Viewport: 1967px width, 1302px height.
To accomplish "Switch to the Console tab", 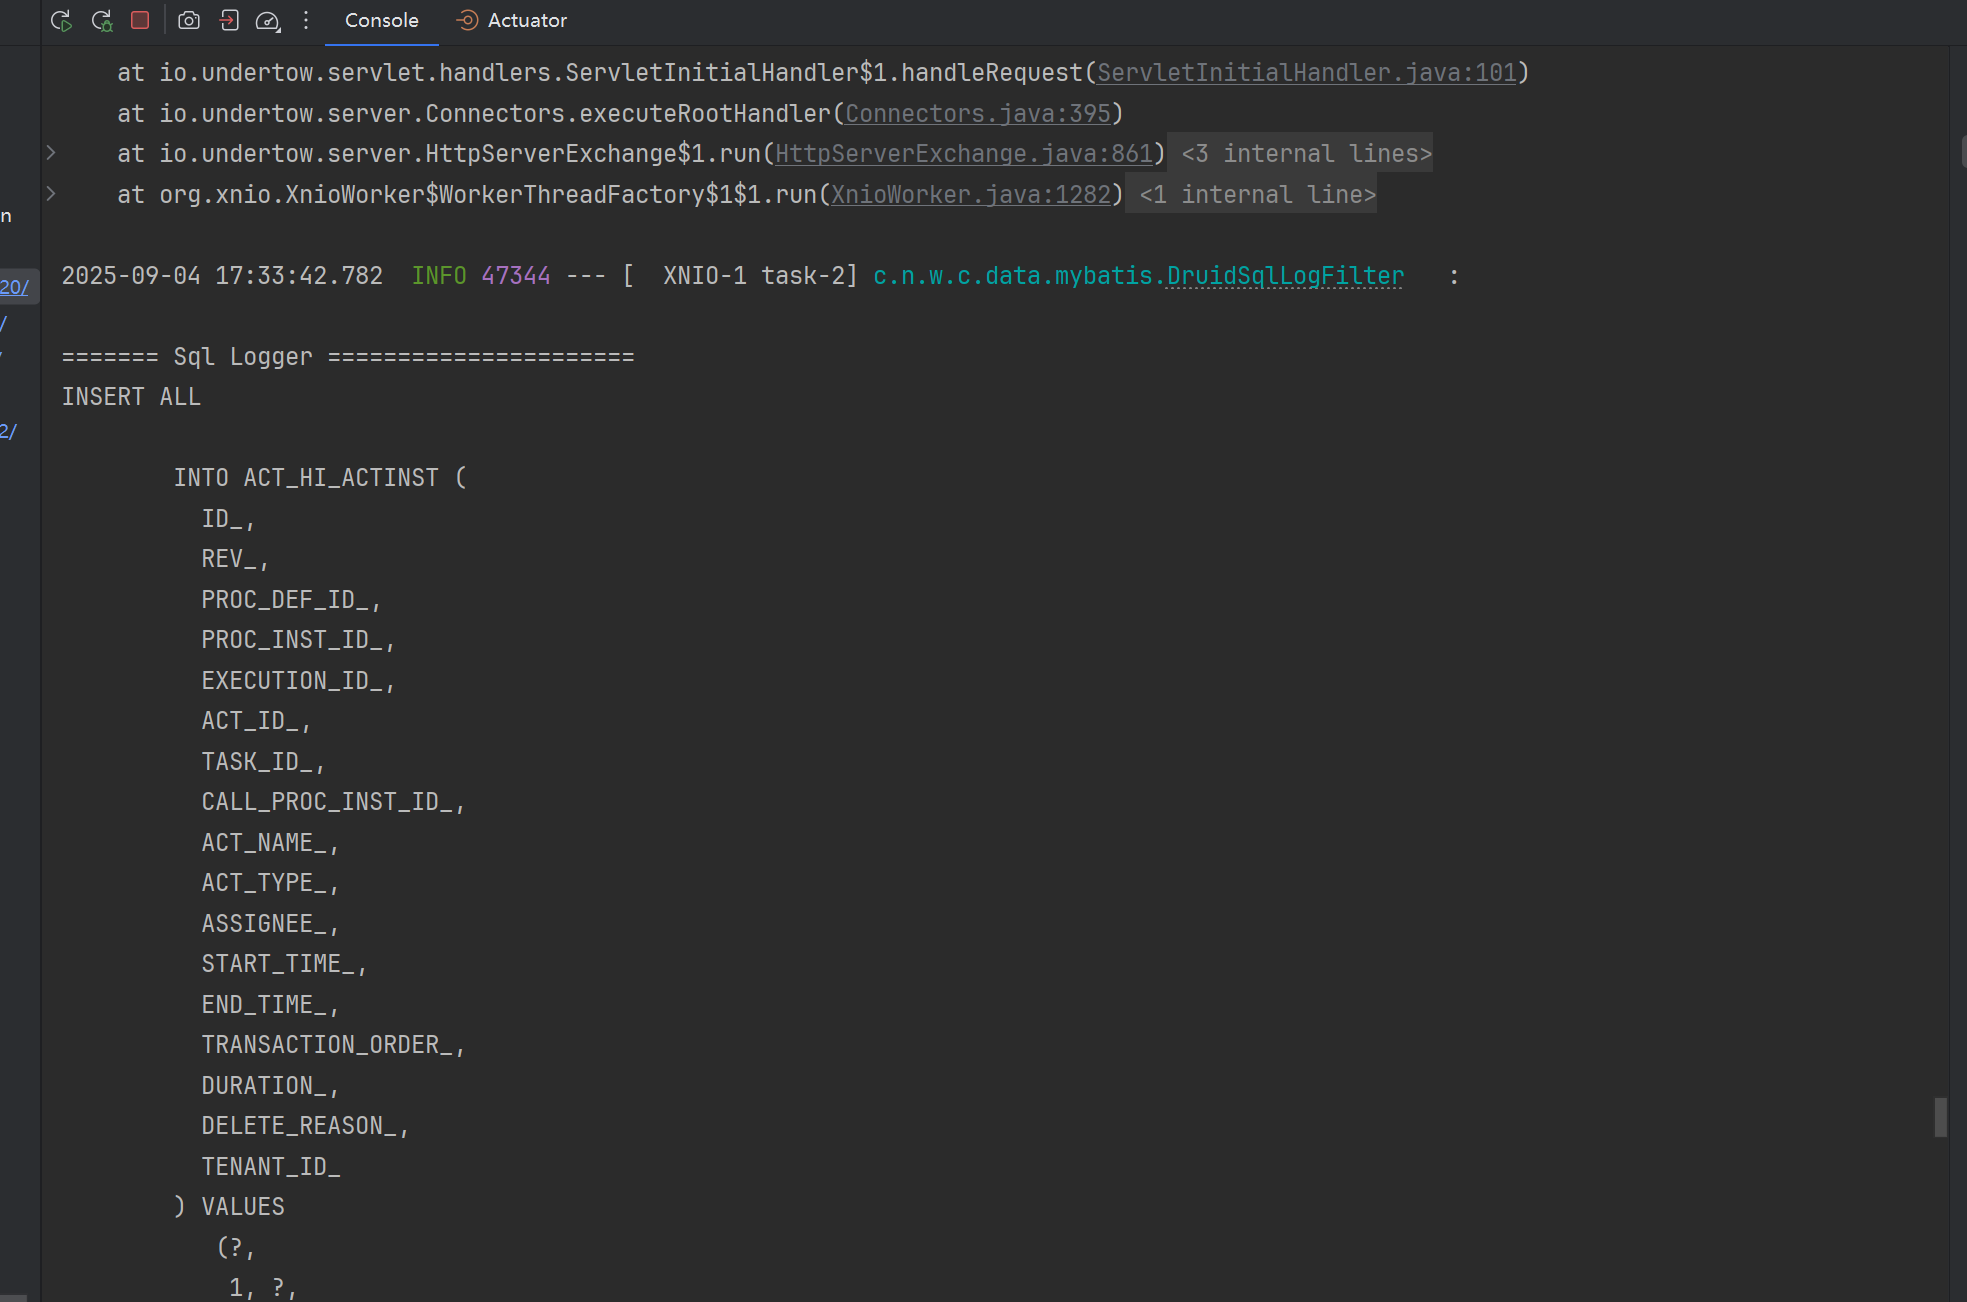I will (381, 20).
